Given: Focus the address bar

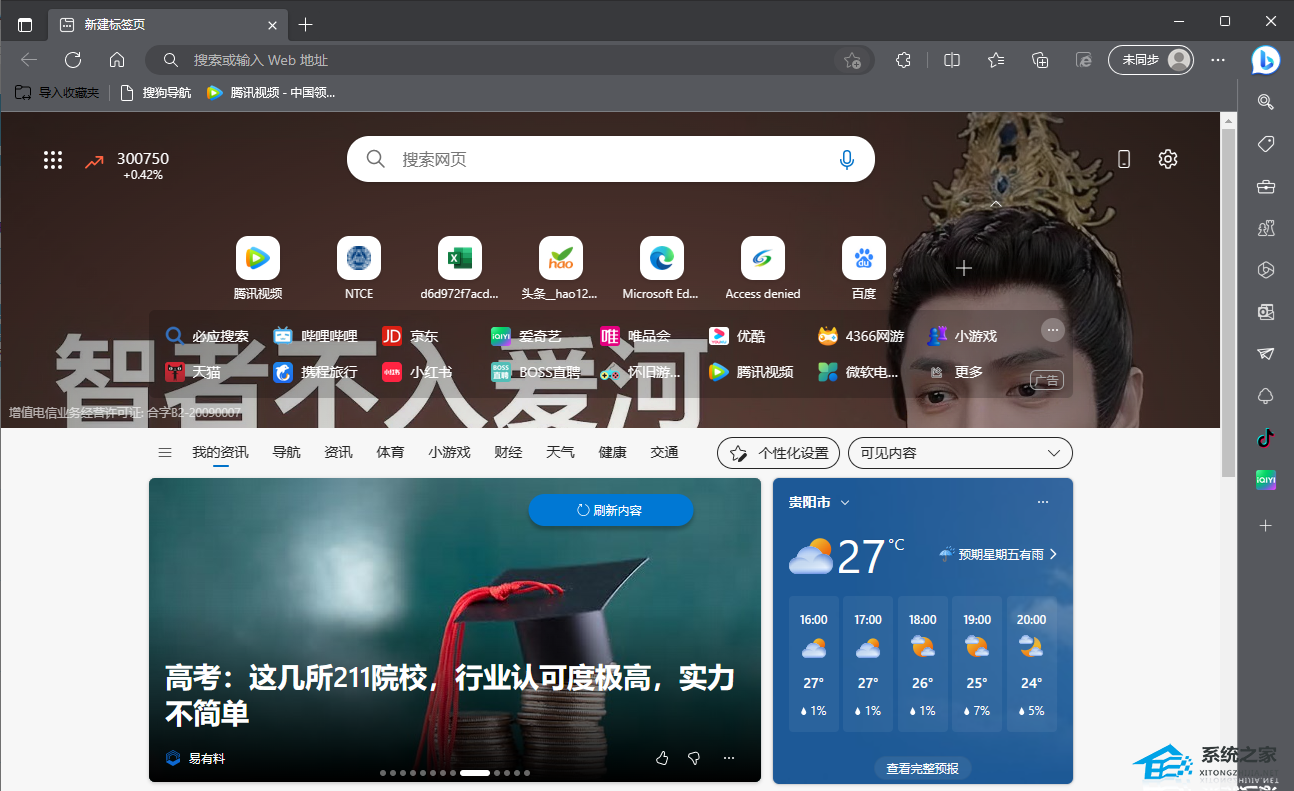Looking at the screenshot, I should tap(510, 60).
